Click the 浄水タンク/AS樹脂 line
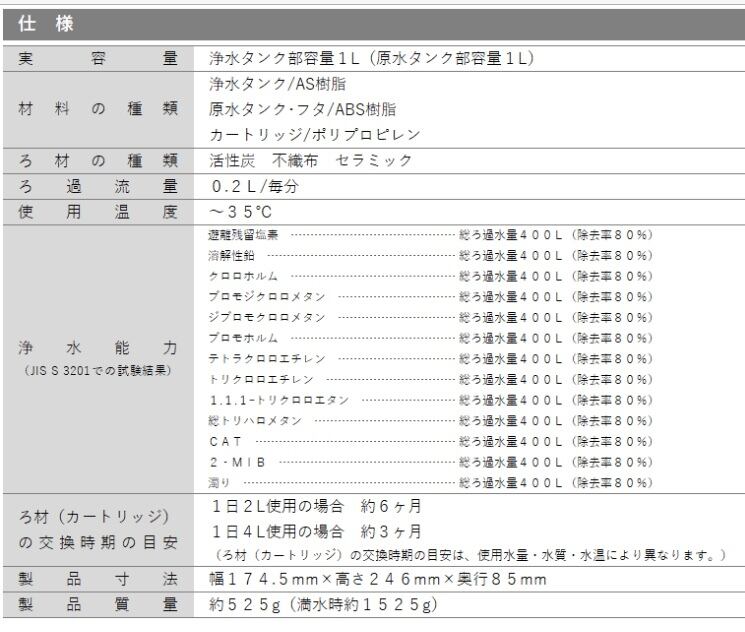This screenshot has height=632, width=745. (x=277, y=84)
